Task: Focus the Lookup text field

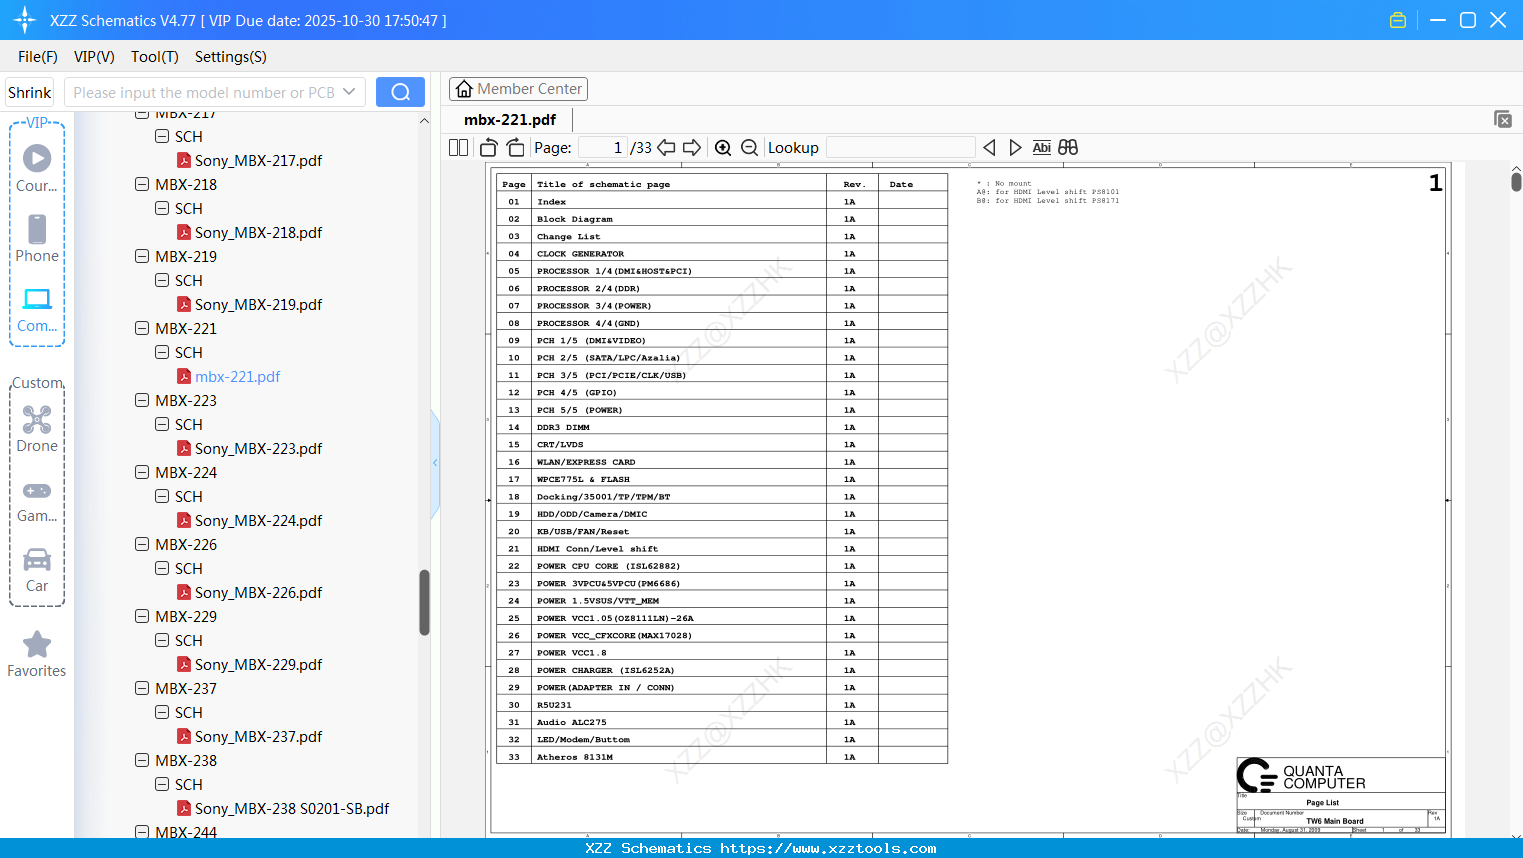Action: point(900,148)
